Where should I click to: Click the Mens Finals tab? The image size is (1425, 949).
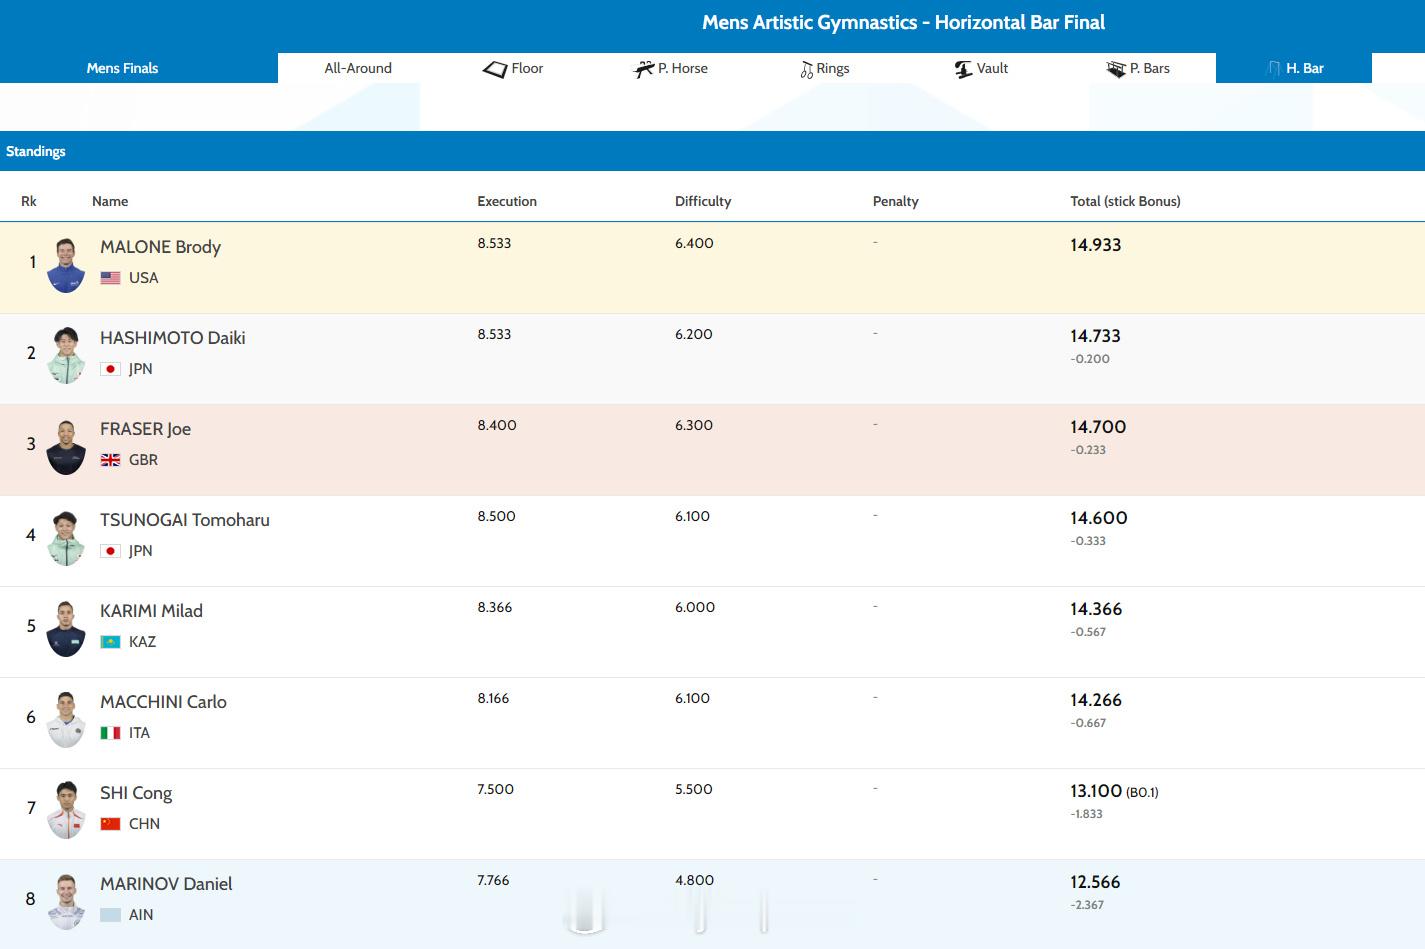122,68
